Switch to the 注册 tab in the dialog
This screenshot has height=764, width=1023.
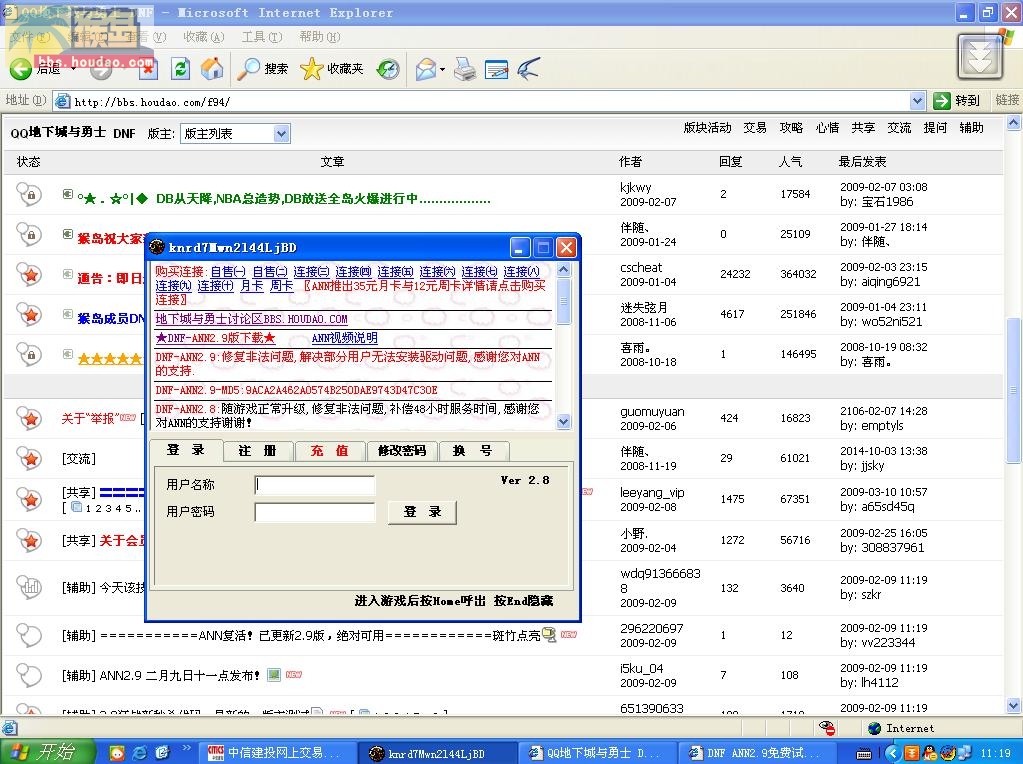tap(257, 451)
